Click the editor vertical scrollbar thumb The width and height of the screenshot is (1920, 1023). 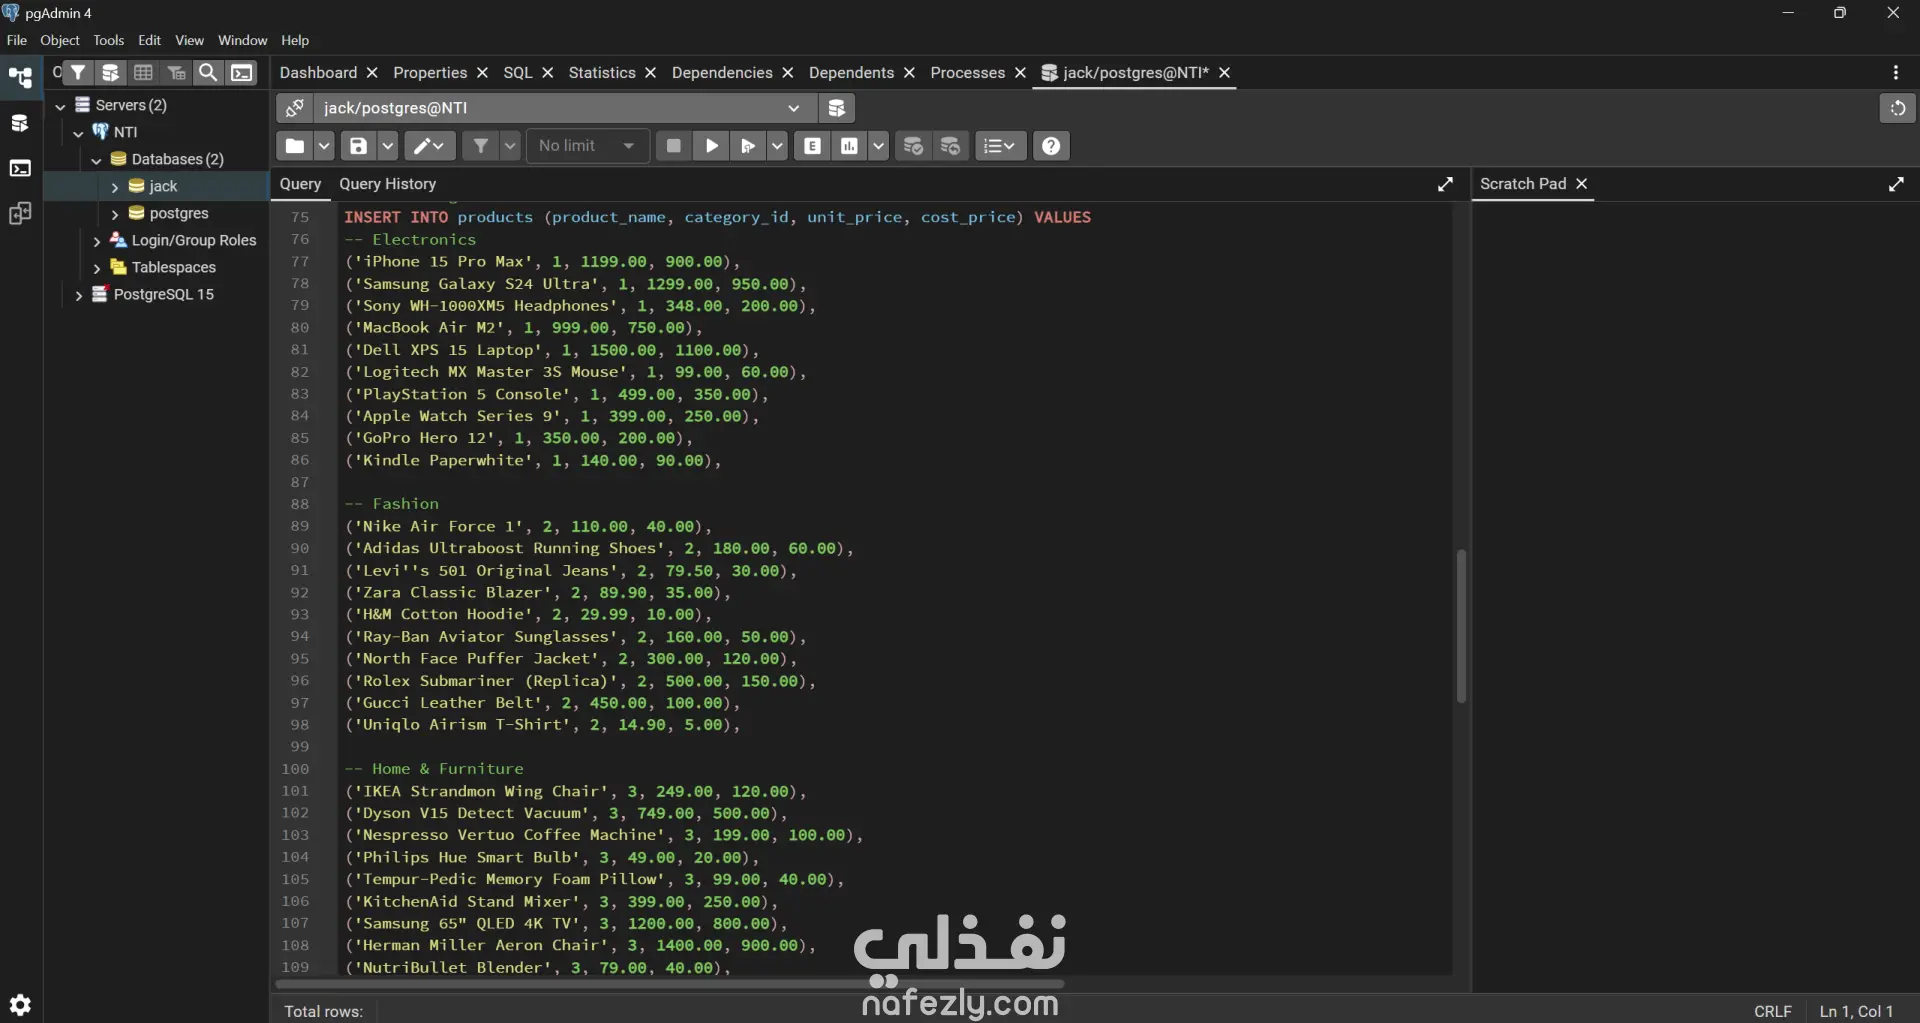[1461, 626]
